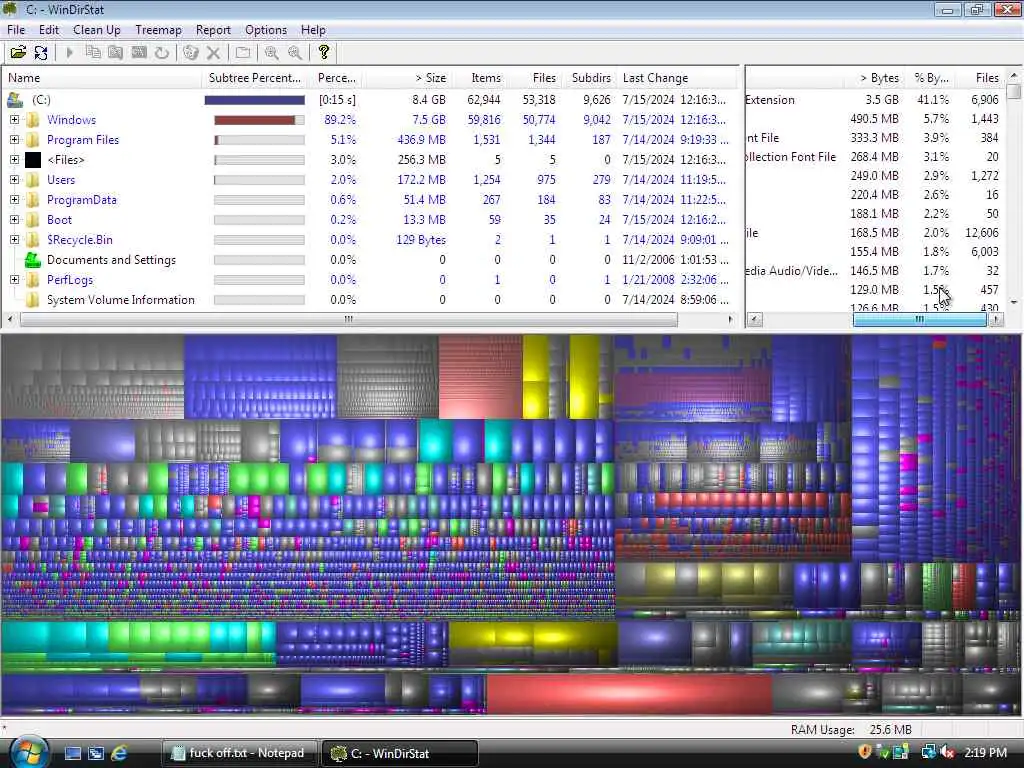Image resolution: width=1024 pixels, height=768 pixels.
Task: Sort extension list by Files column header
Action: 980,78
